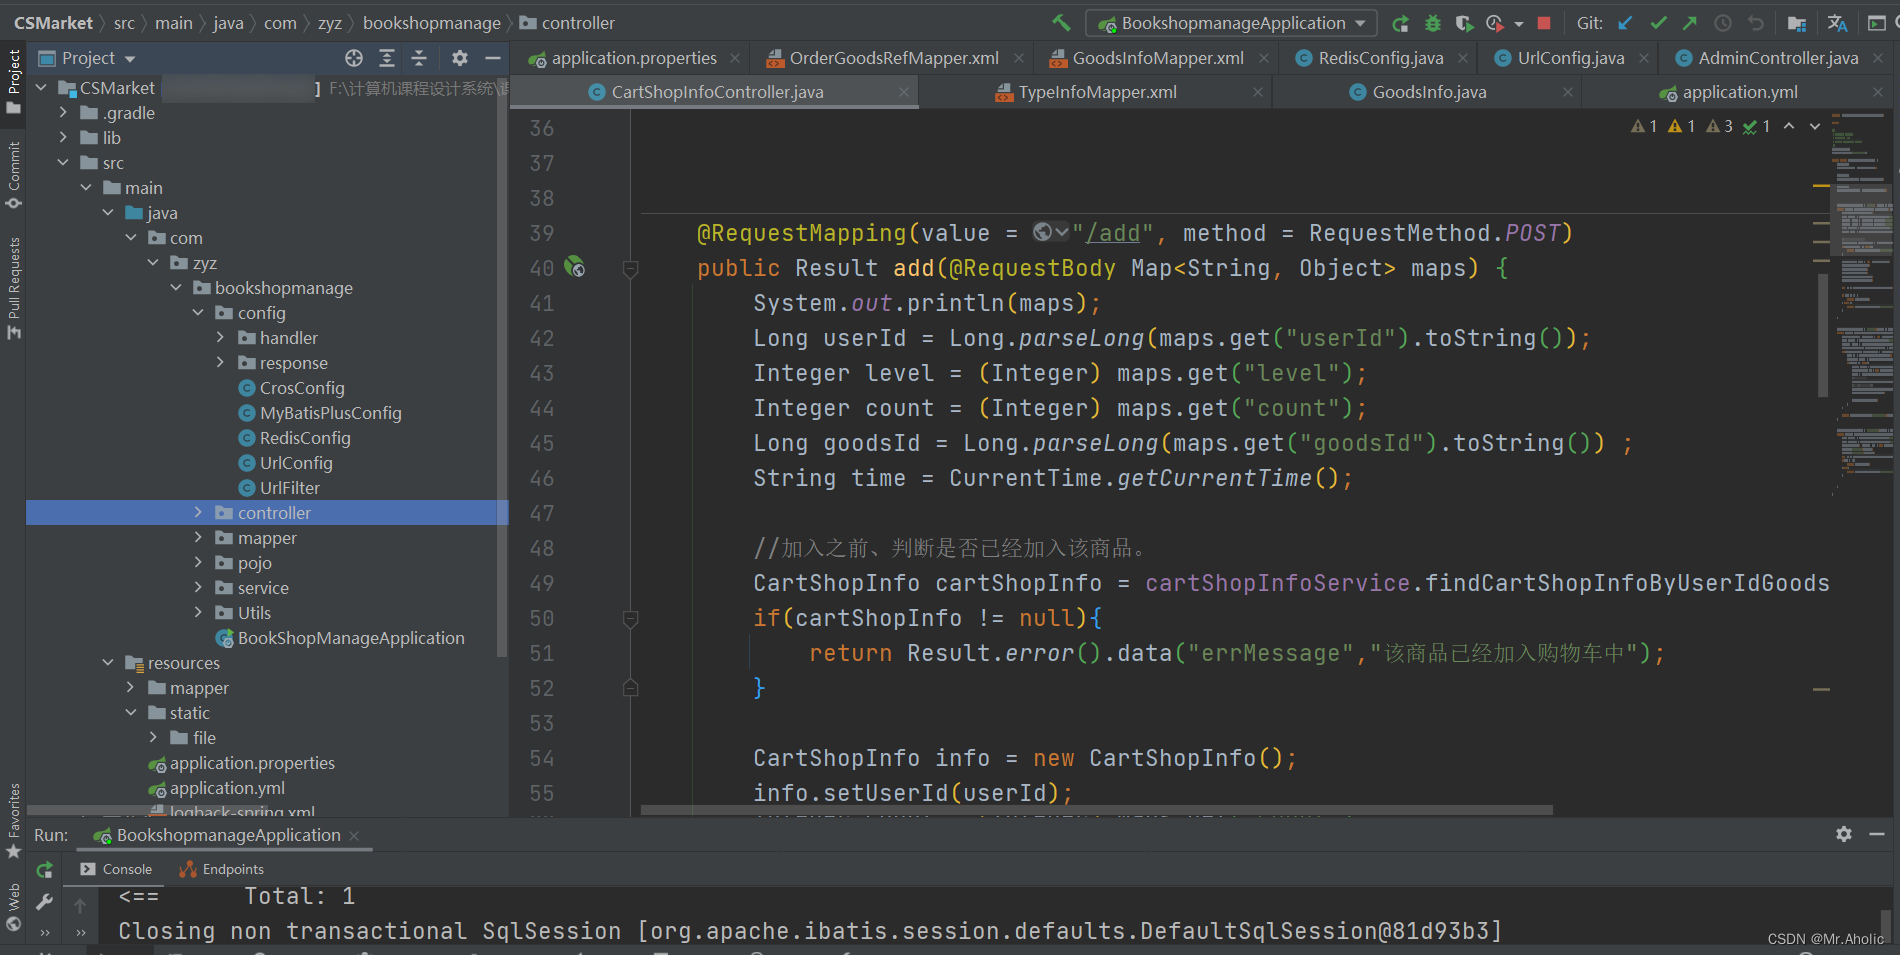Screen dimensions: 1900x955
Task: Click the URL globe dropdown before "/add"
Action: pyautogui.click(x=1050, y=232)
